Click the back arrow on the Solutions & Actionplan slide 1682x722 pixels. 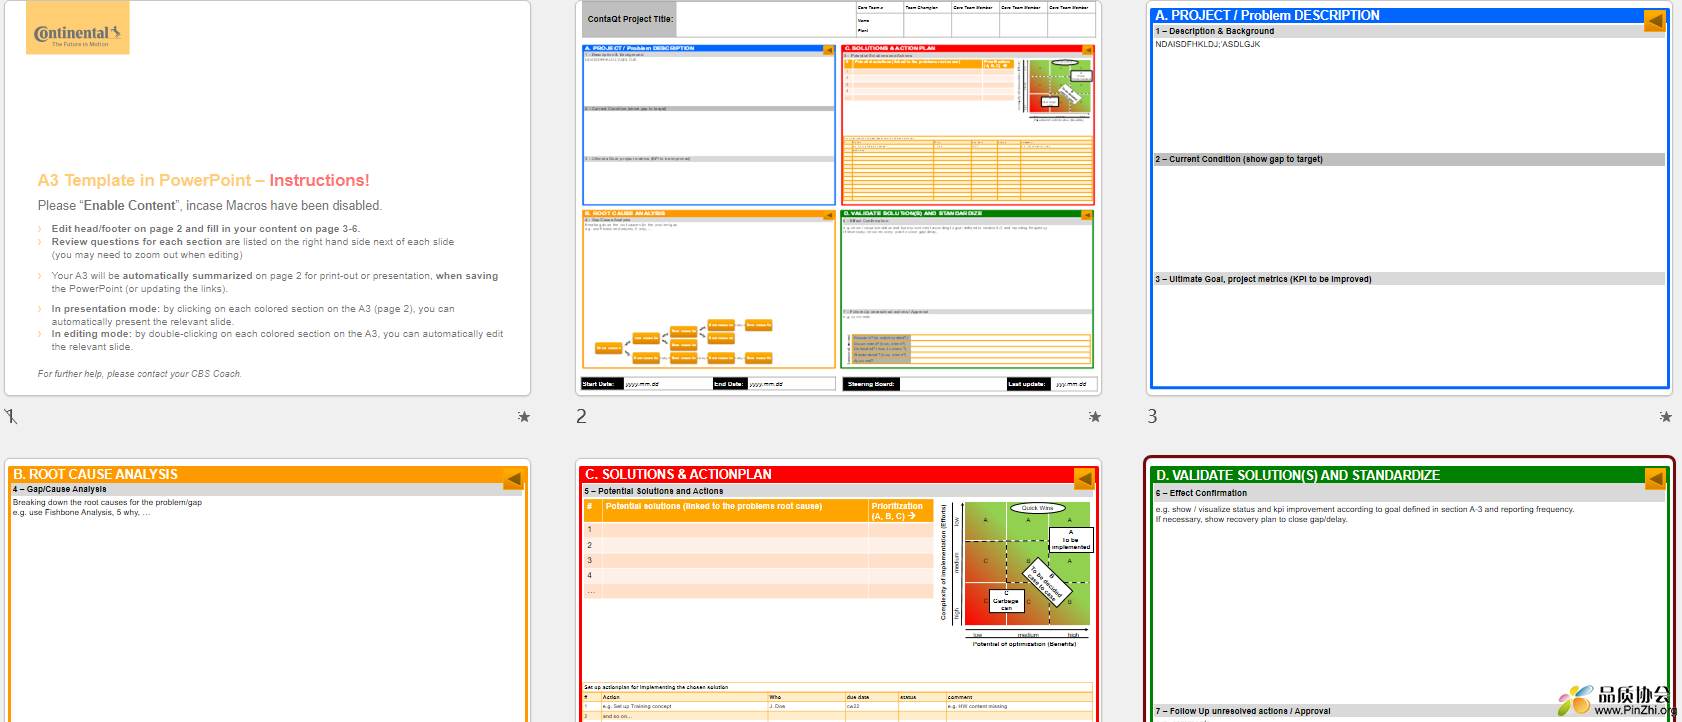1084,479
